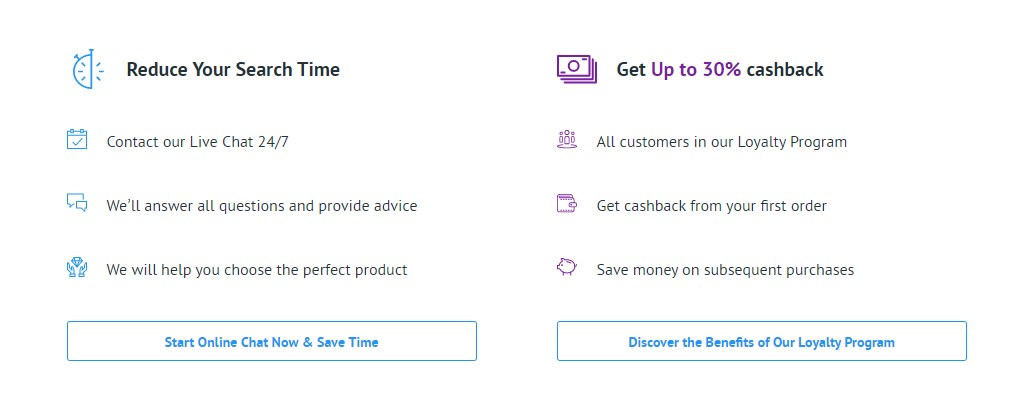Click Get cashback from your first order text
Viewport: 1009px width, 398px height.
[712, 206]
